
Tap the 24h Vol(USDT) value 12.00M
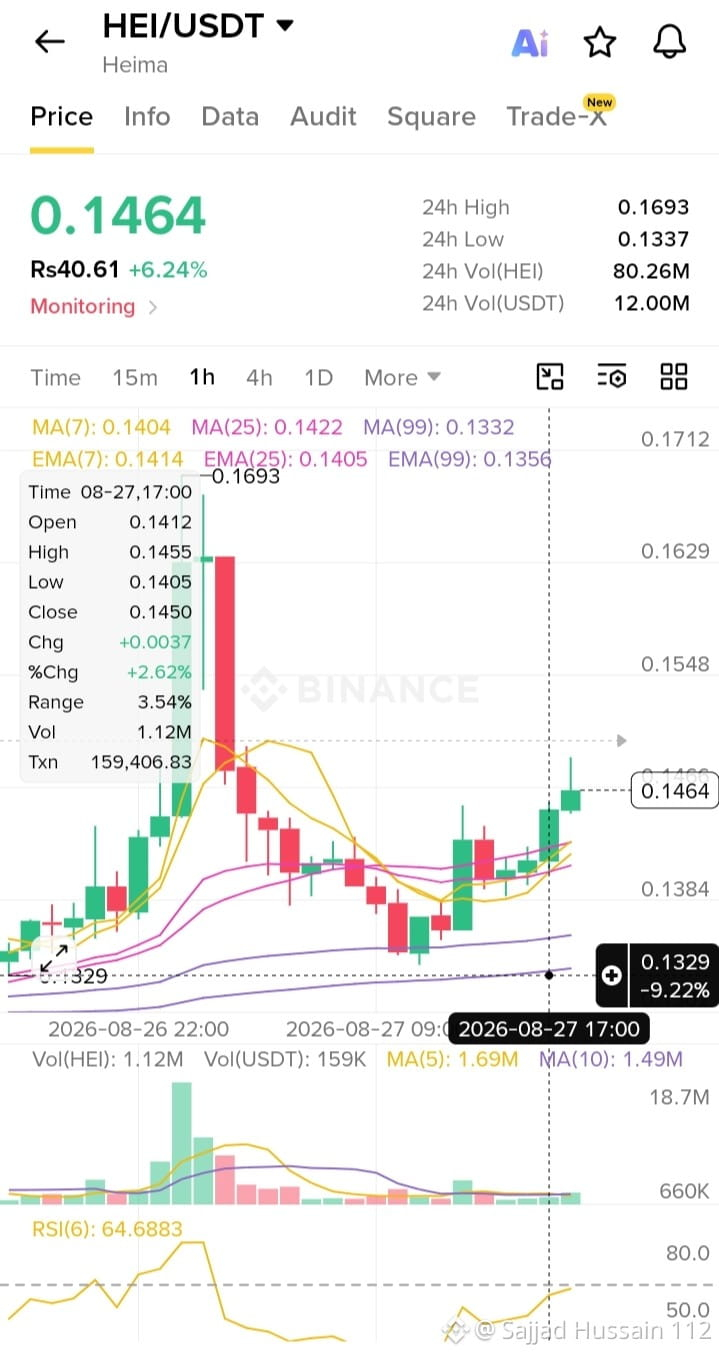(651, 303)
